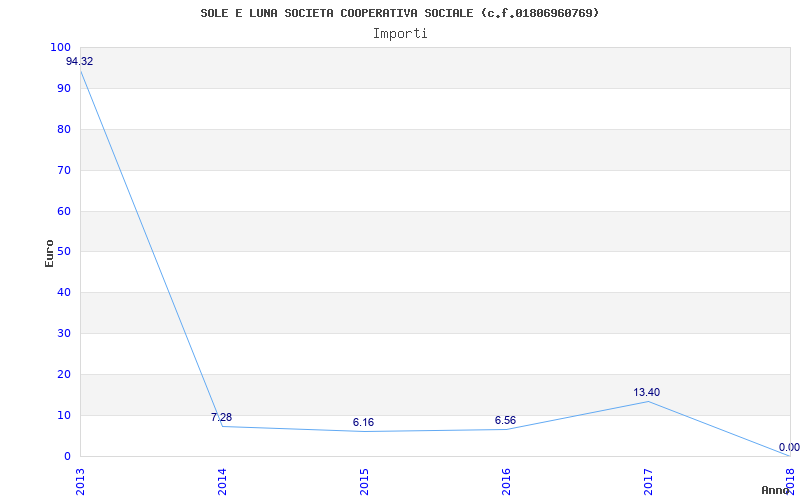
Task: Pick the 7.28 data label
Action: [221, 417]
